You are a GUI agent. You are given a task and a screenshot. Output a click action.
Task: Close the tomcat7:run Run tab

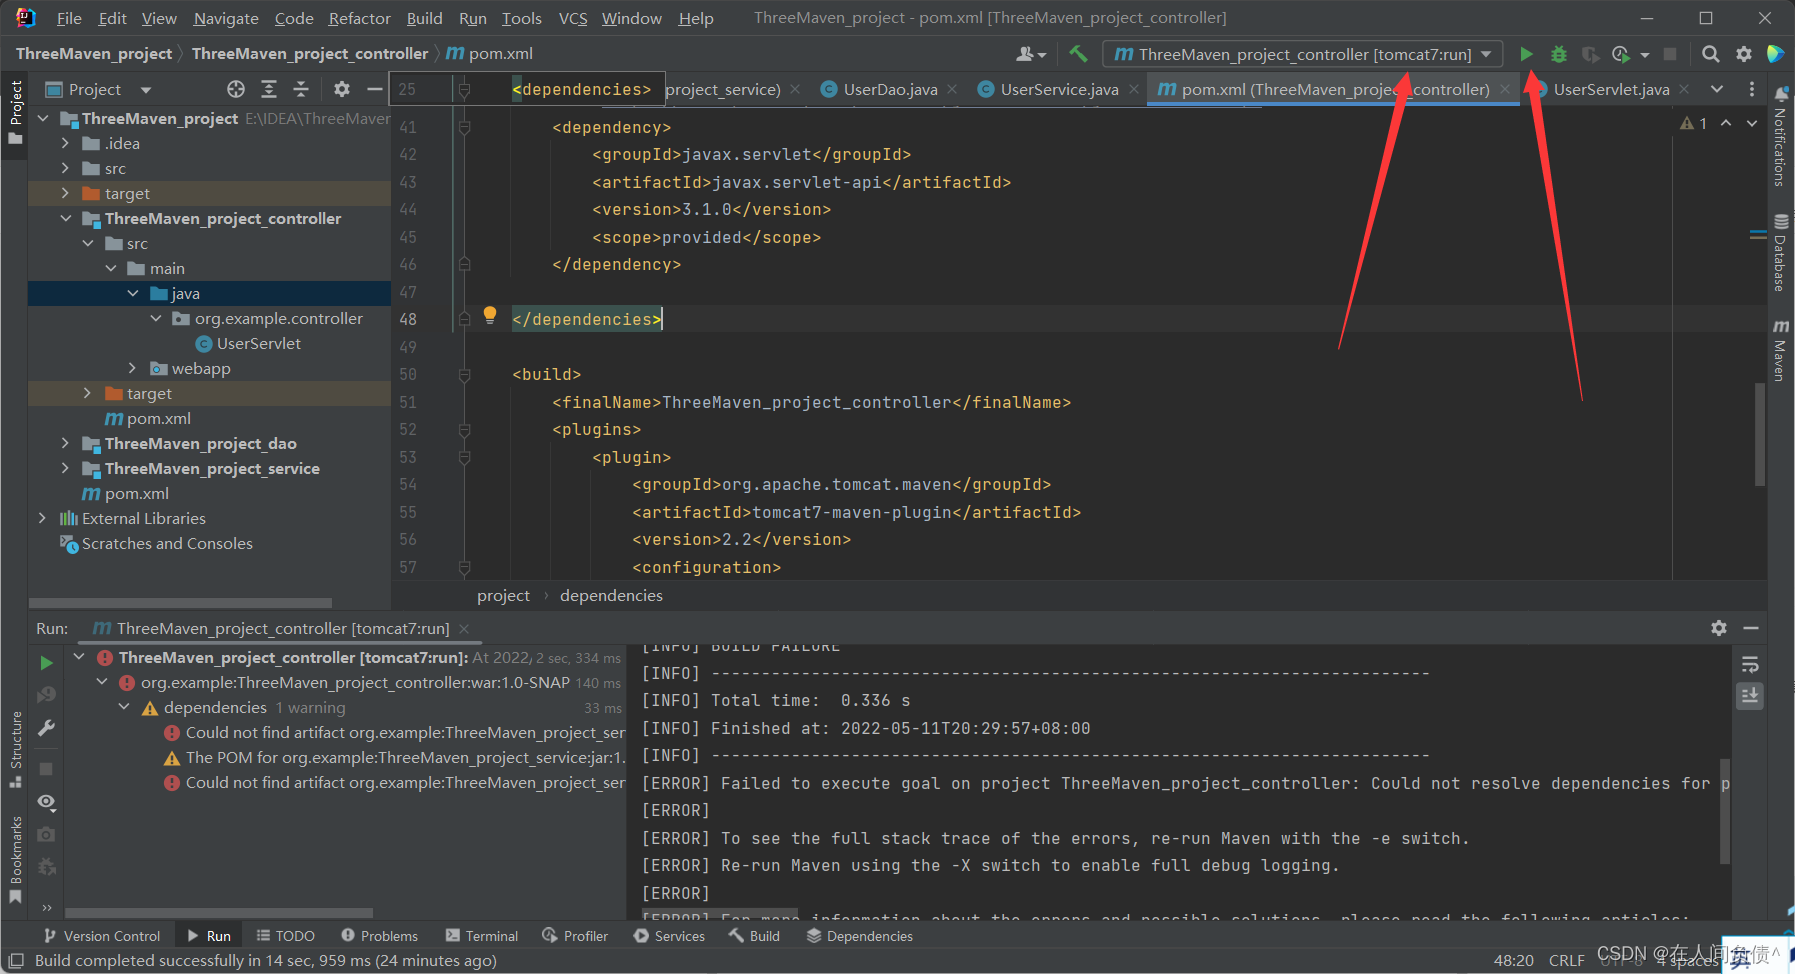pos(463,629)
